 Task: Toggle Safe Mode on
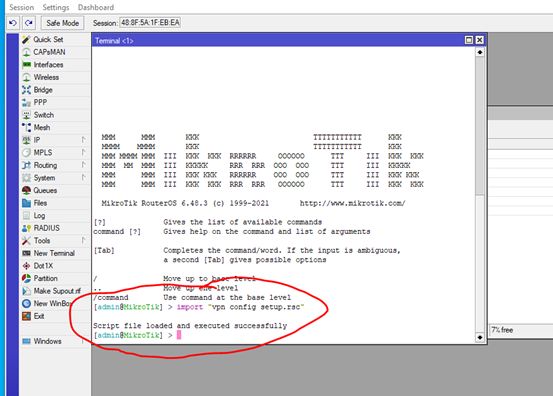(x=62, y=23)
